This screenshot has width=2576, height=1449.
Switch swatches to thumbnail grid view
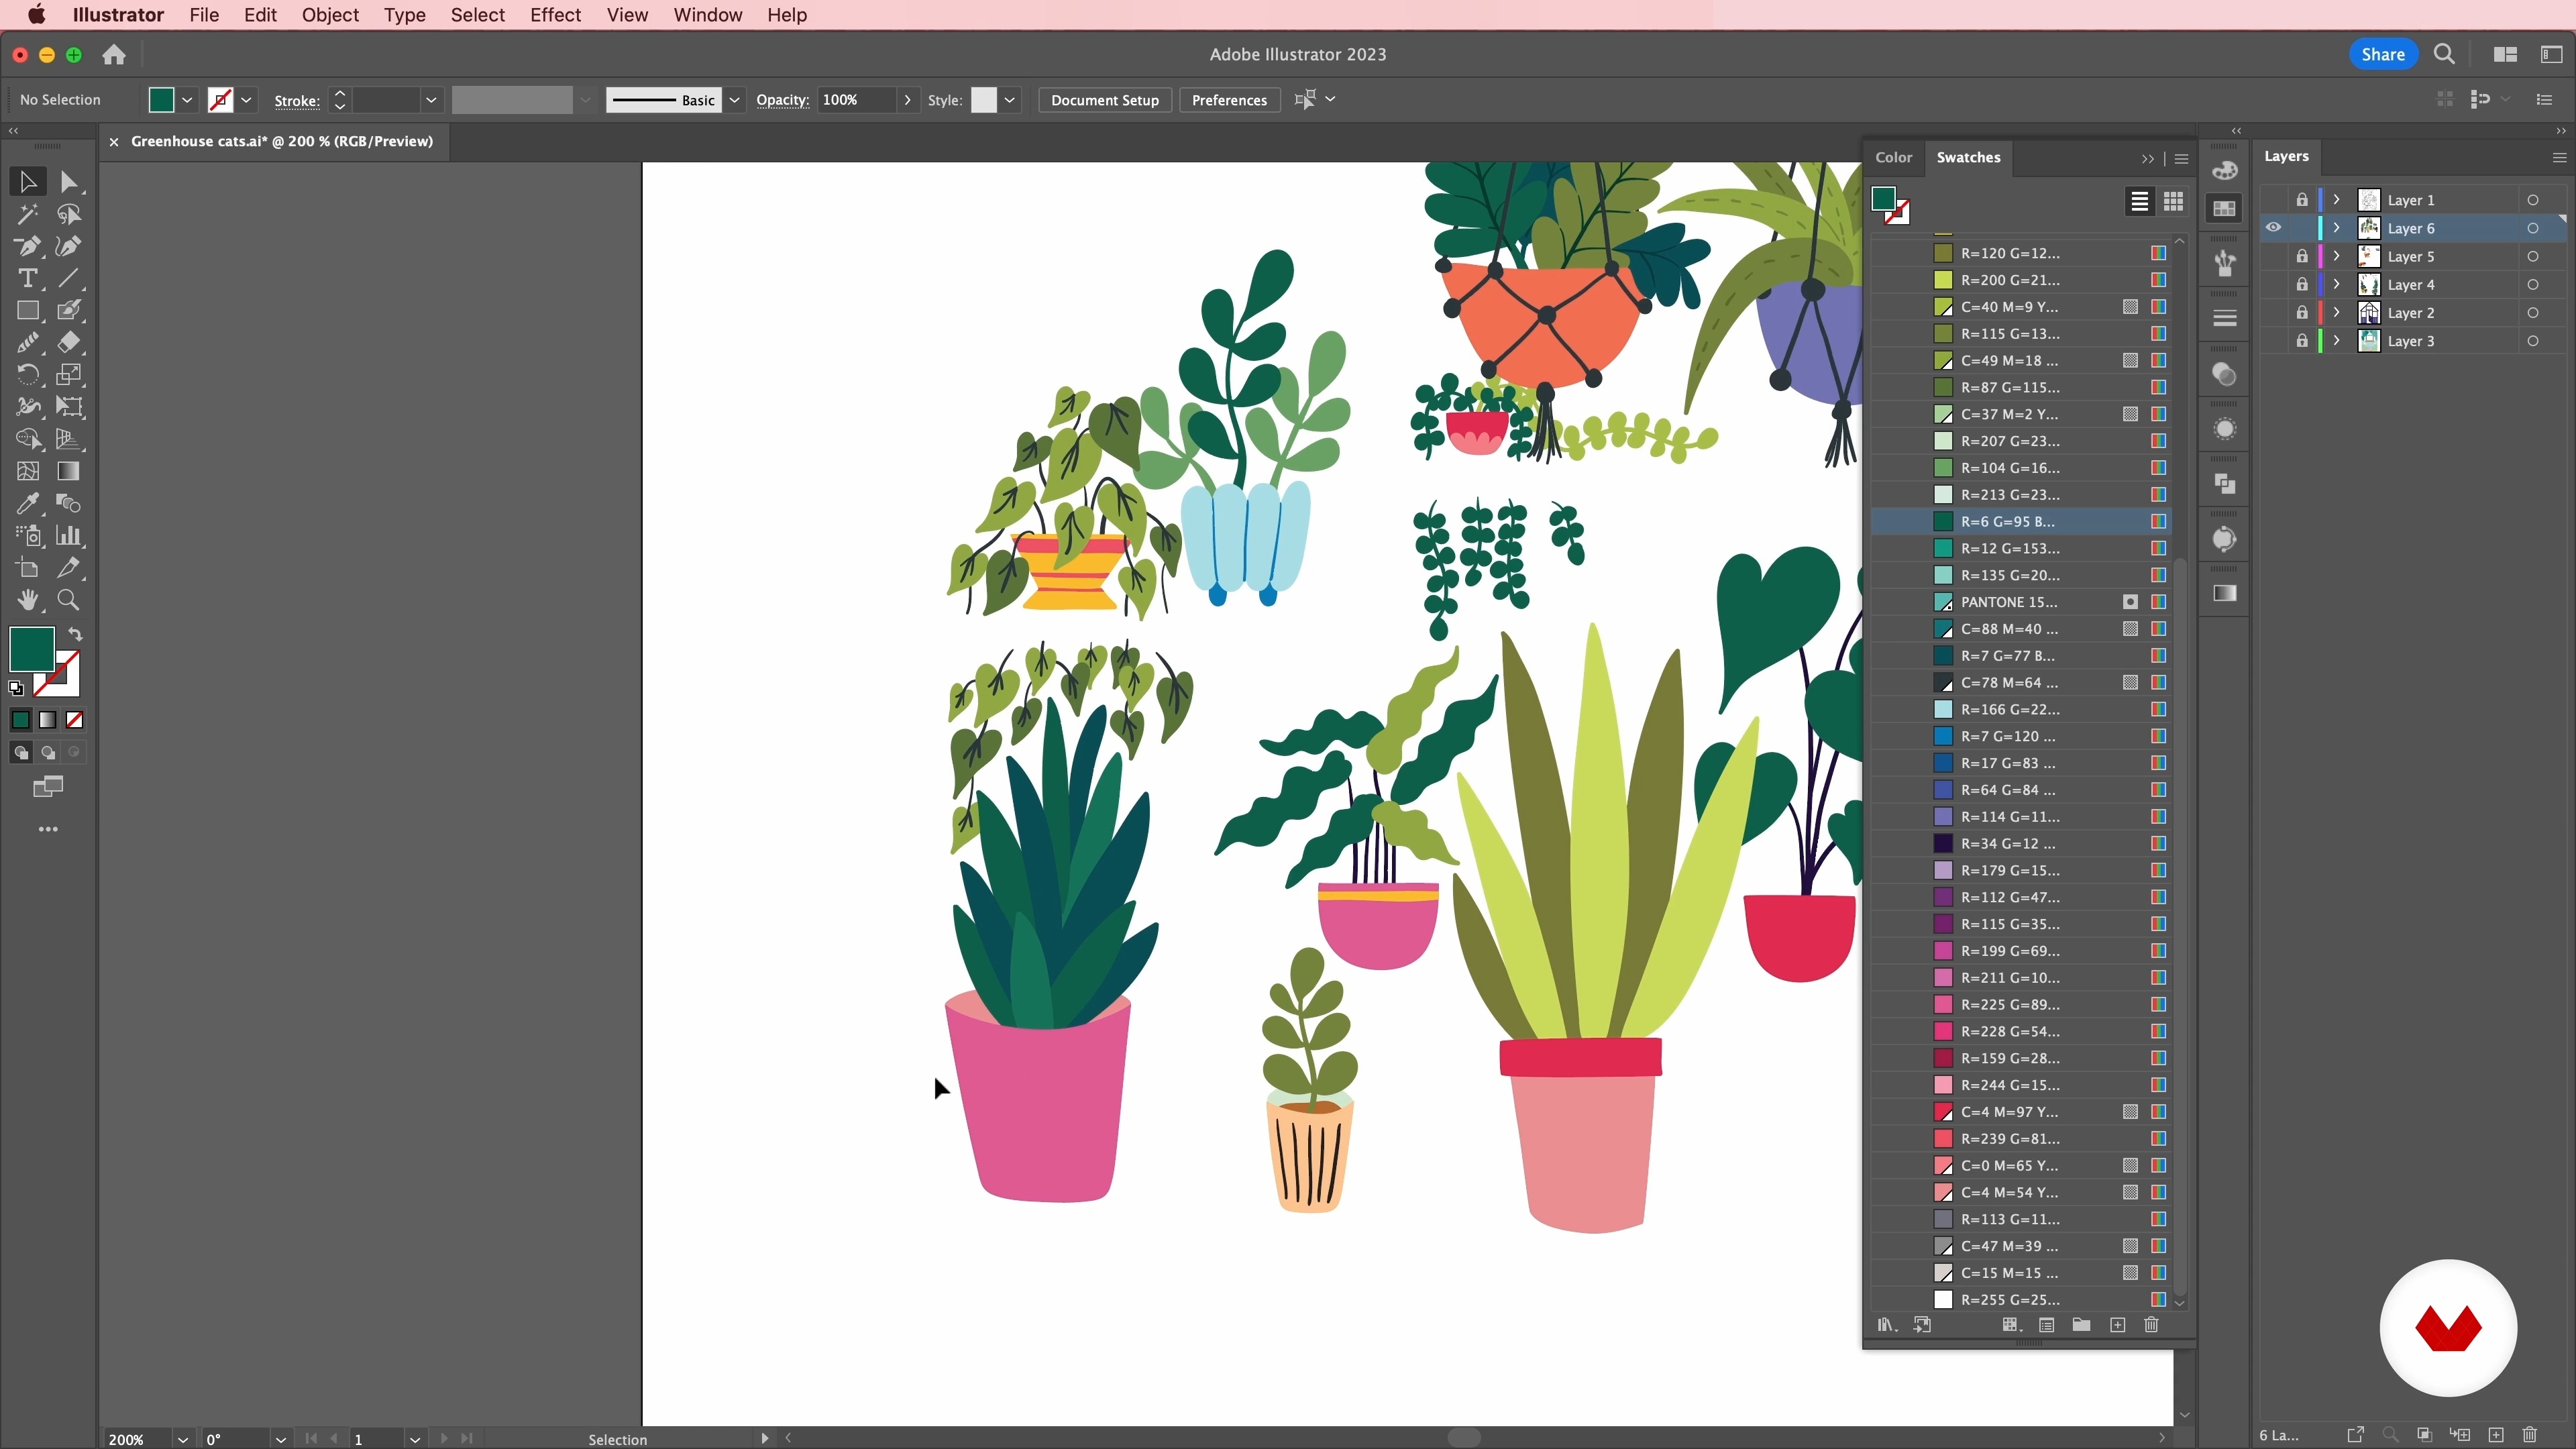(2173, 202)
